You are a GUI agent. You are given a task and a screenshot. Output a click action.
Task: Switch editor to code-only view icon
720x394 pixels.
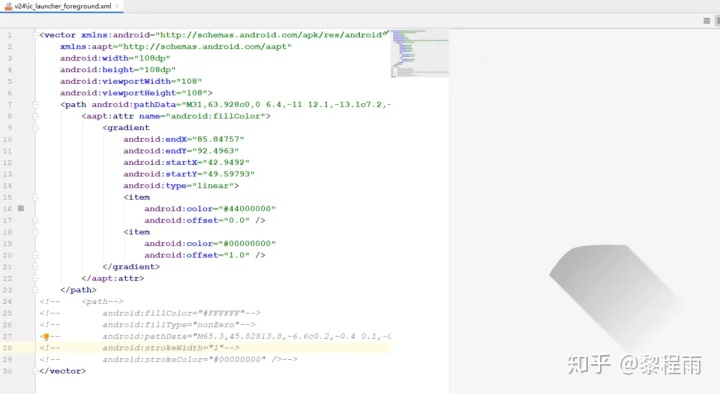[x=707, y=21]
